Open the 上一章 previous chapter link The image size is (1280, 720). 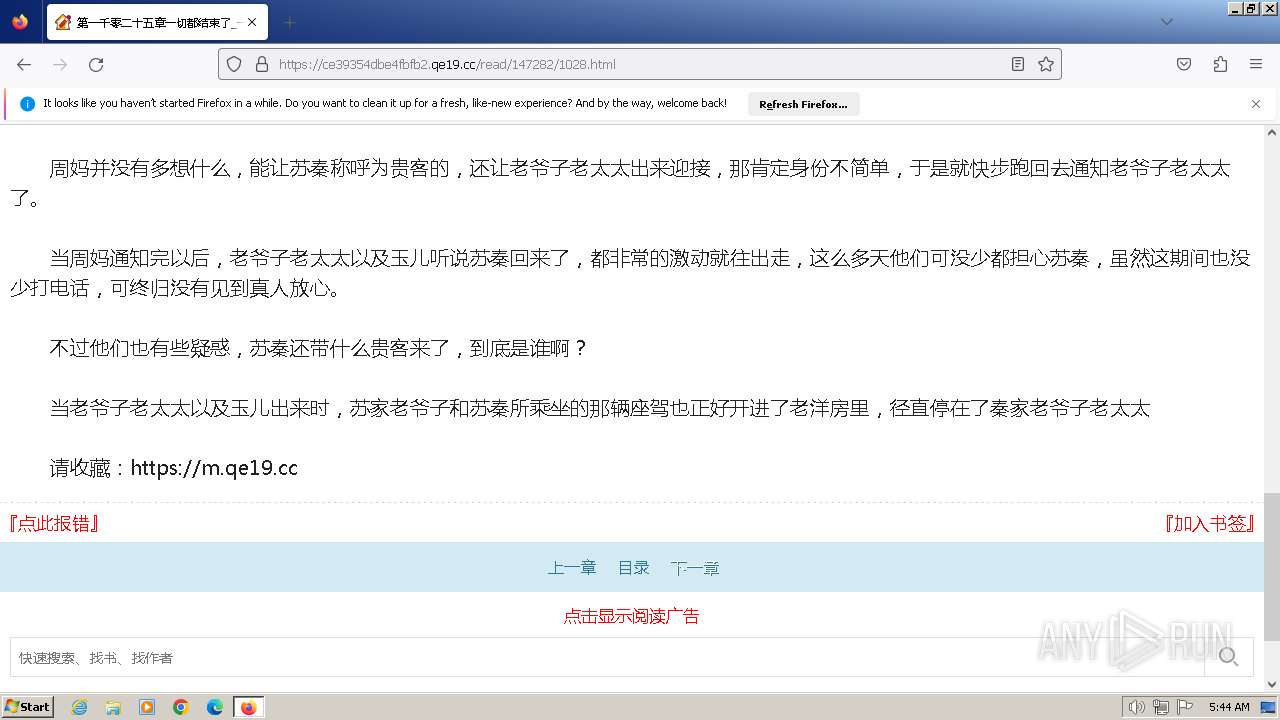[x=572, y=568]
